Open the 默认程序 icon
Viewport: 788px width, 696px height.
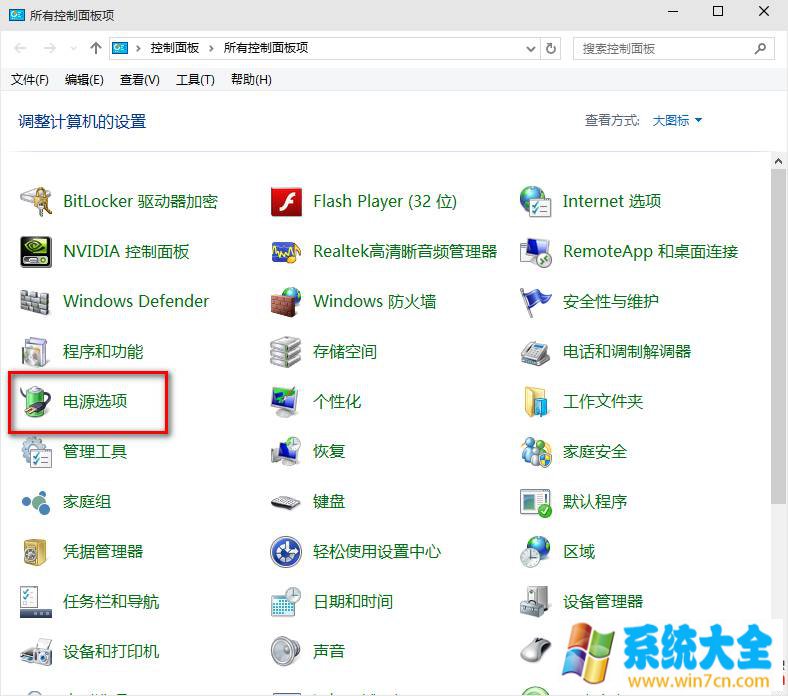(536, 503)
